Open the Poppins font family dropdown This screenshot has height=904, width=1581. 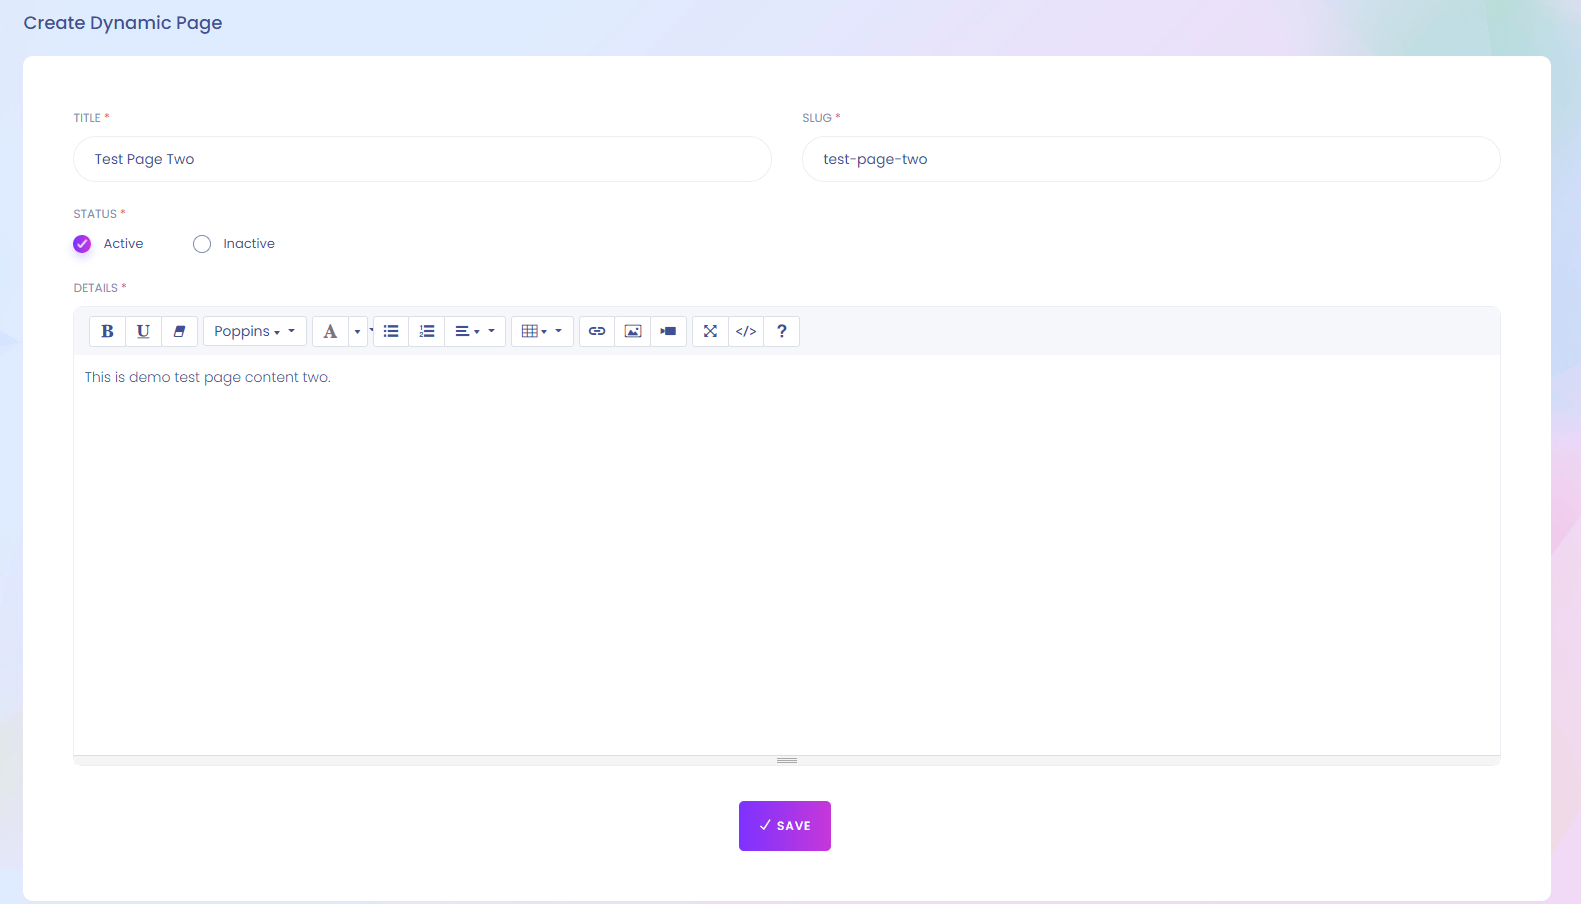pyautogui.click(x=254, y=331)
